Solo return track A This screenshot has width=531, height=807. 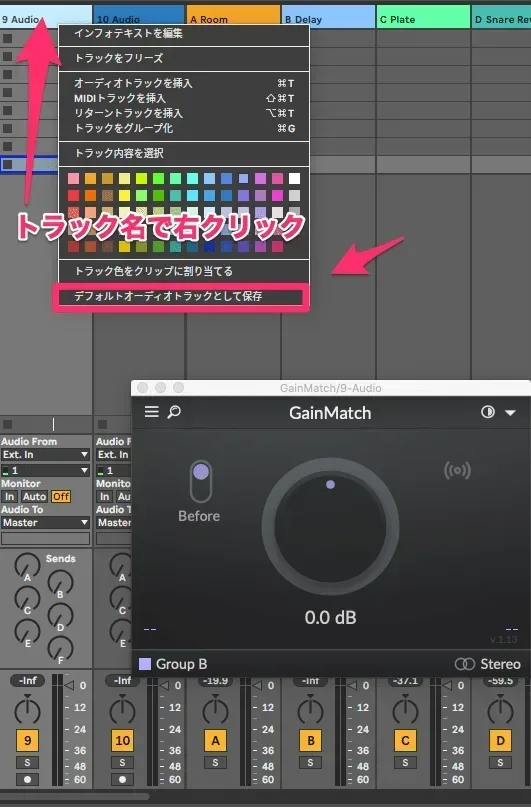tap(216, 763)
